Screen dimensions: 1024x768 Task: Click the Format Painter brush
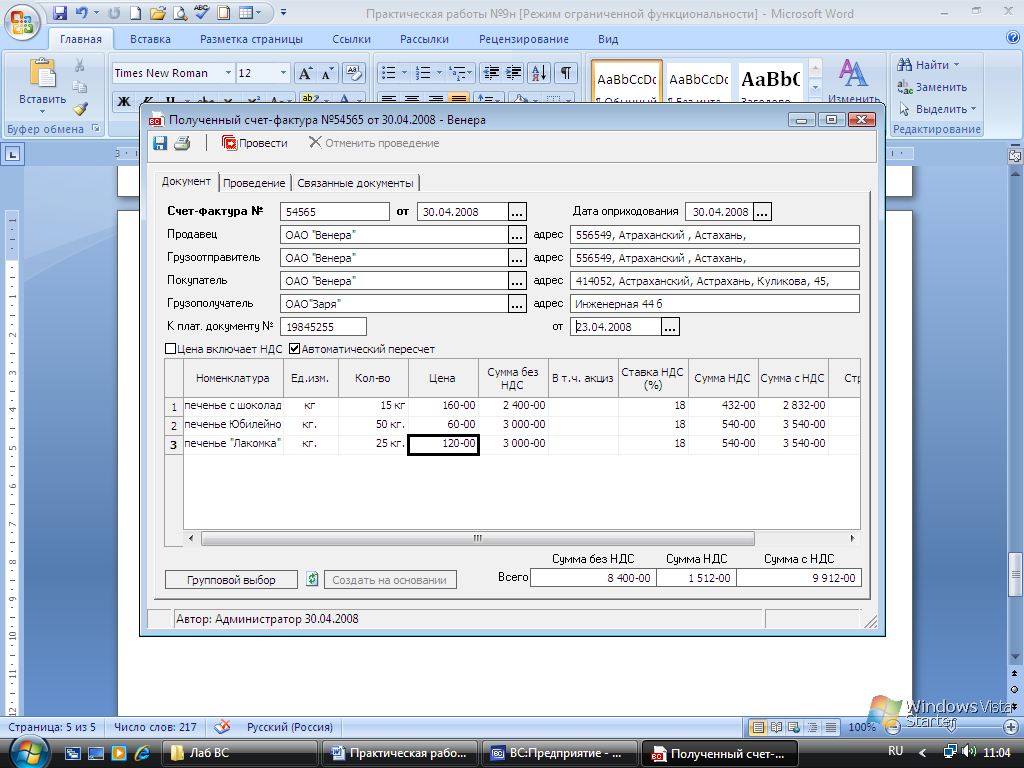80,108
